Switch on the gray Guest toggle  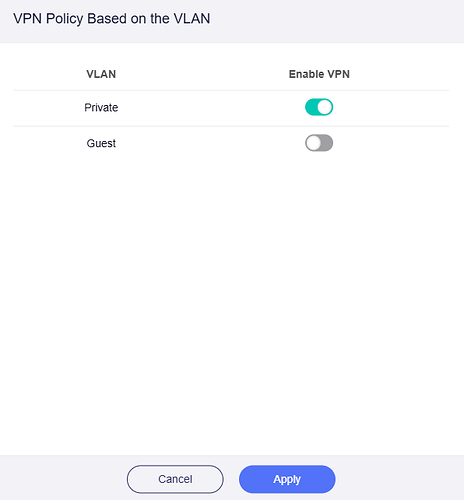tap(319, 143)
